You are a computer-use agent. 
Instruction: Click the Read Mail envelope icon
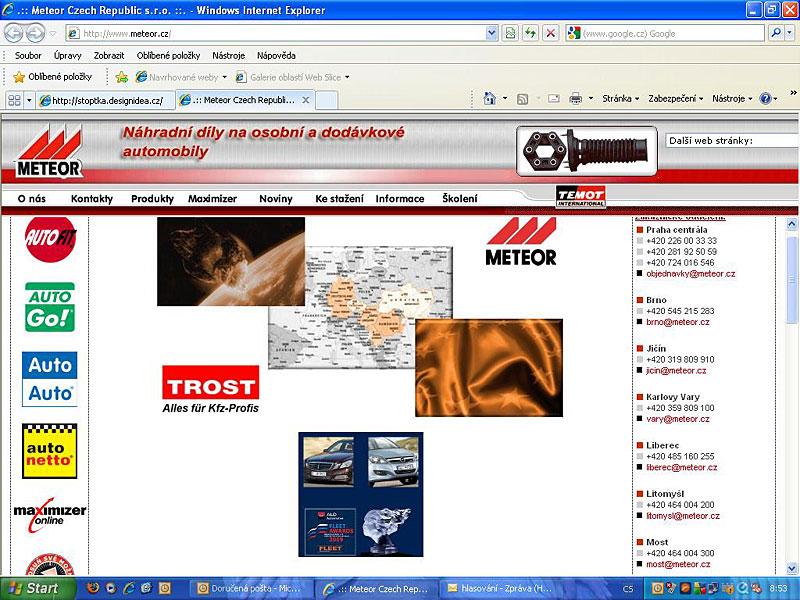point(554,98)
